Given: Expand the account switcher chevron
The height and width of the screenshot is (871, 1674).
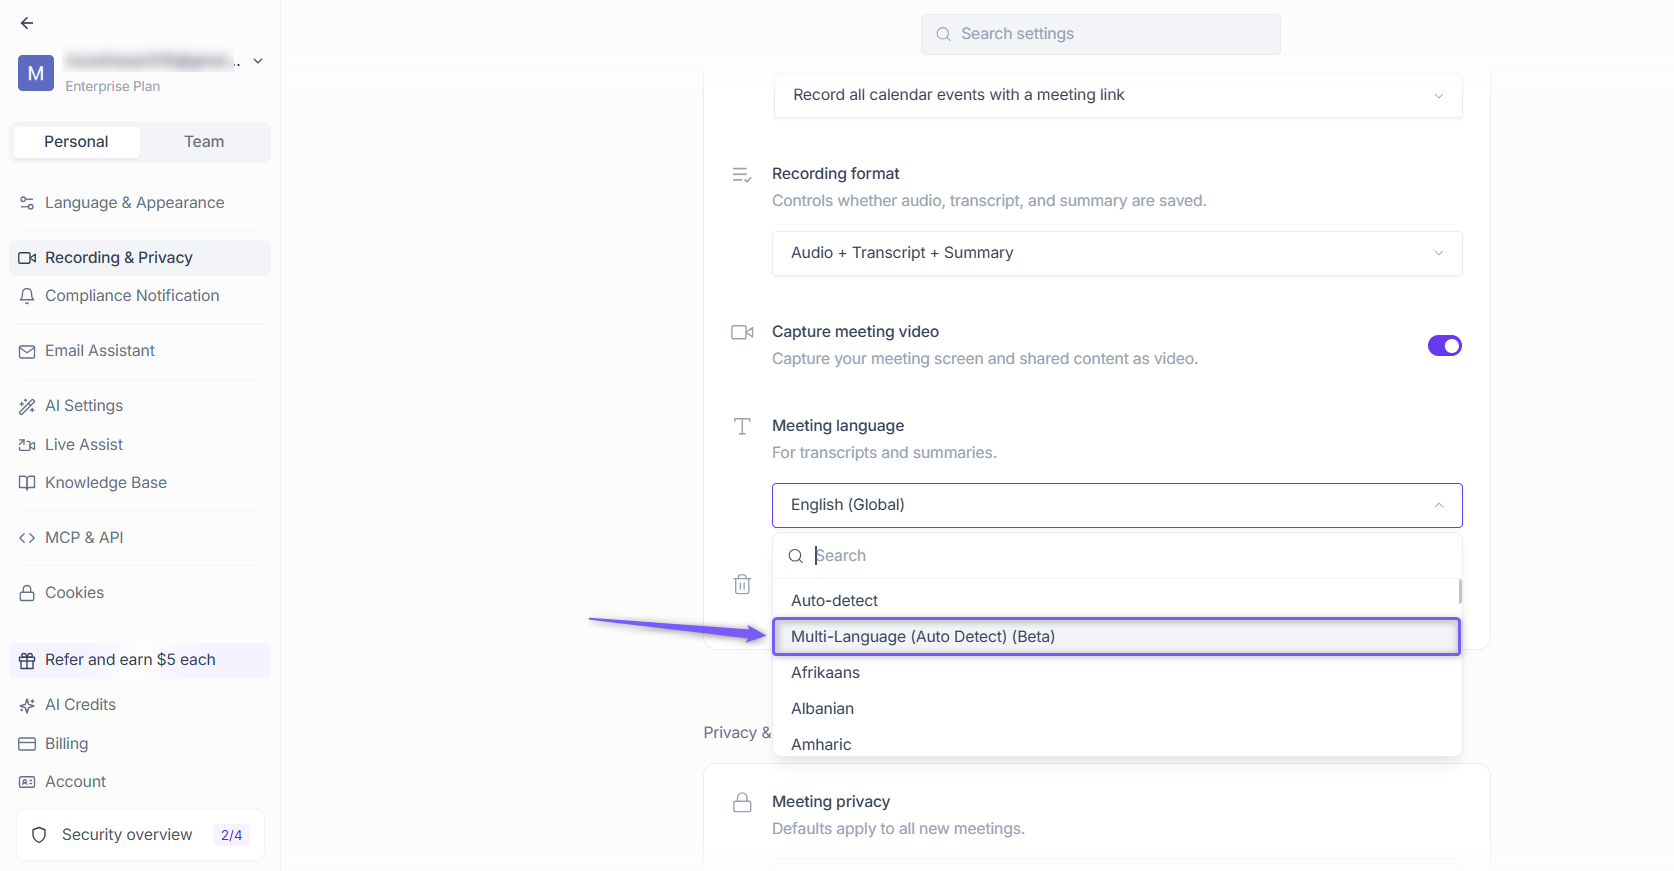Looking at the screenshot, I should 258,61.
